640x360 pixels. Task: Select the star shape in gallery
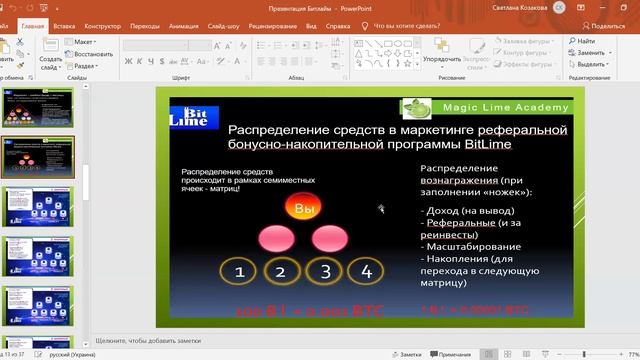click(407, 64)
